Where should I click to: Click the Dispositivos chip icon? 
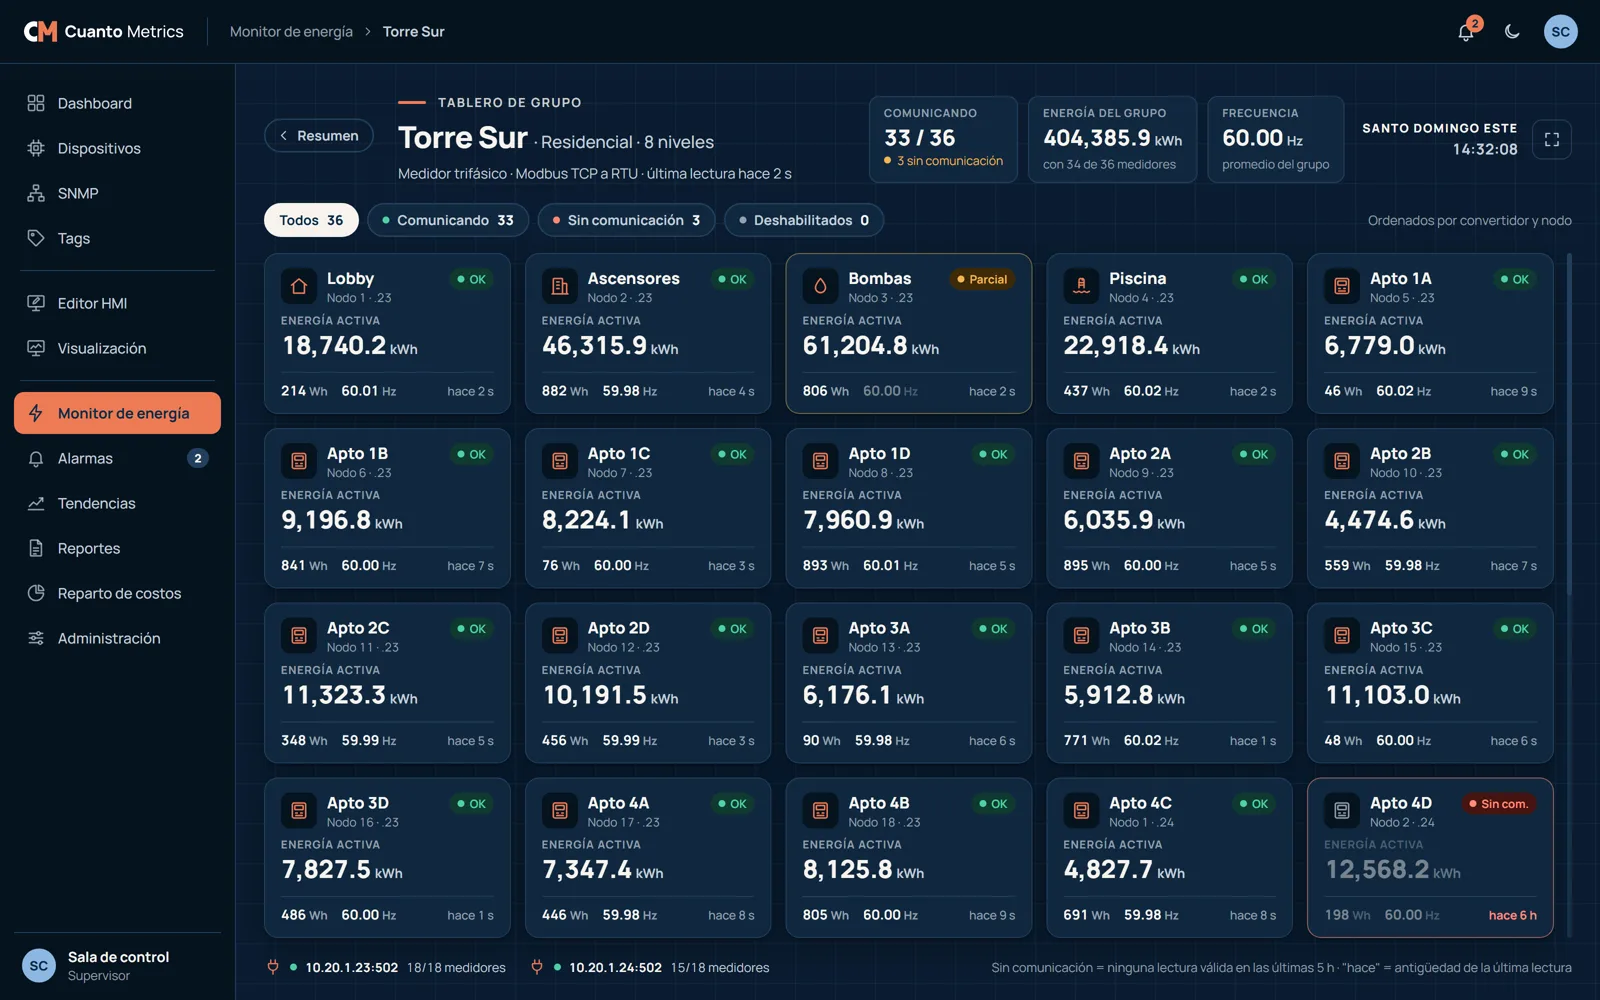tap(36, 148)
